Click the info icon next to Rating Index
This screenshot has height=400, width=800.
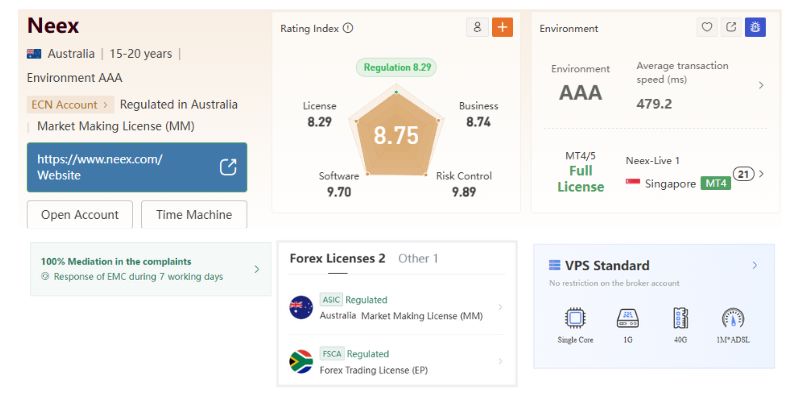(348, 28)
